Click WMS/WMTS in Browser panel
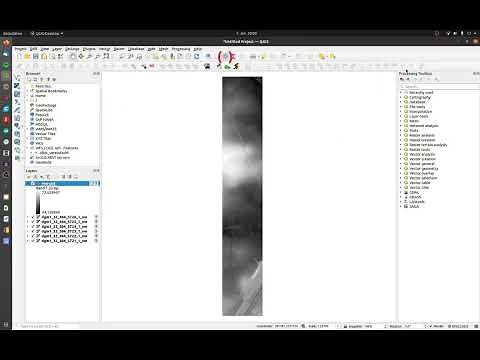The width and height of the screenshot is (480, 360). [46, 129]
